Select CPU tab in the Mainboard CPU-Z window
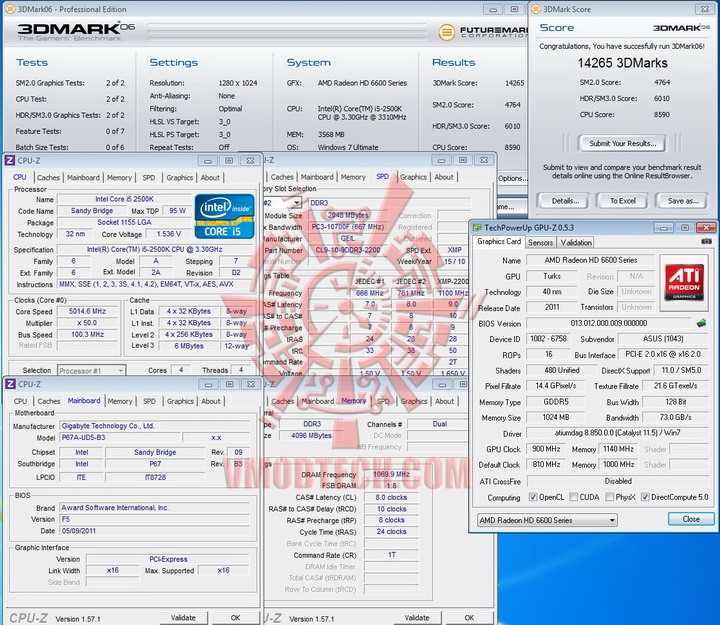 pos(20,401)
